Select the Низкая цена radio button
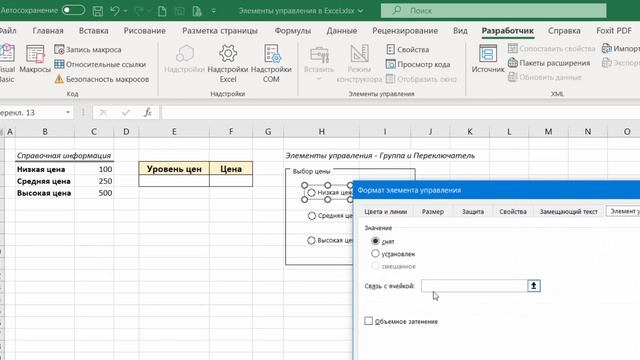The height and width of the screenshot is (360, 640). (311, 192)
